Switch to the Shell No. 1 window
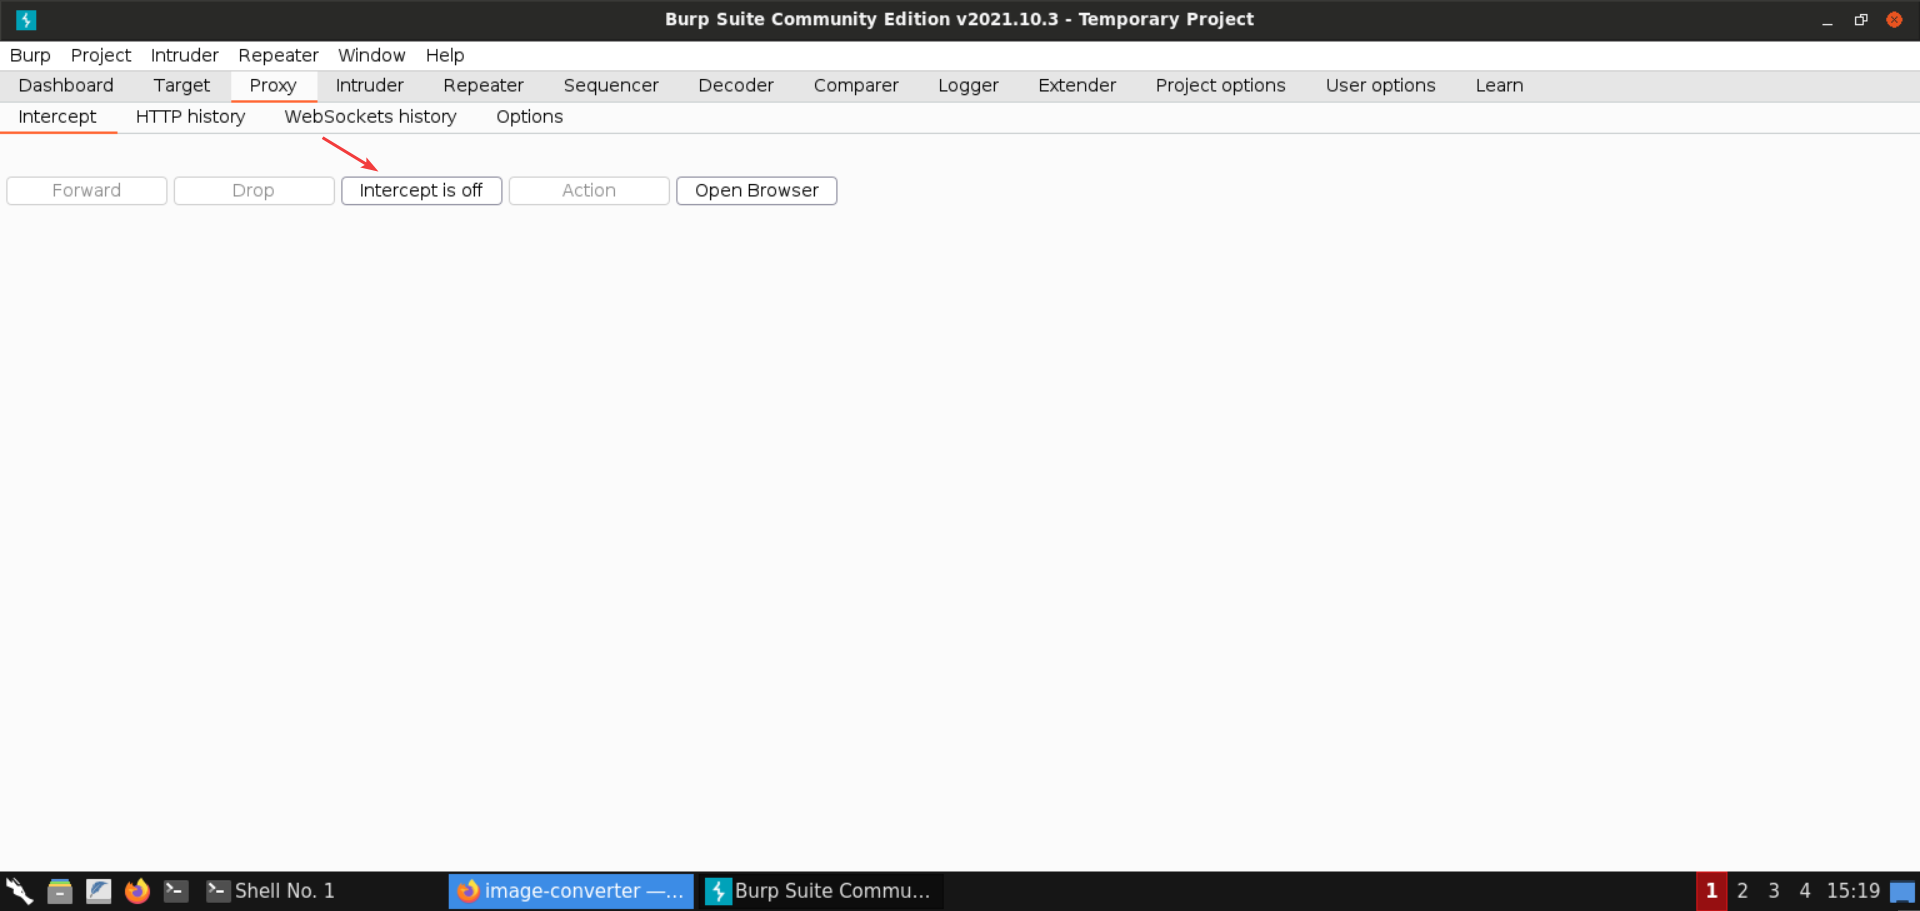This screenshot has width=1920, height=911. [x=270, y=891]
